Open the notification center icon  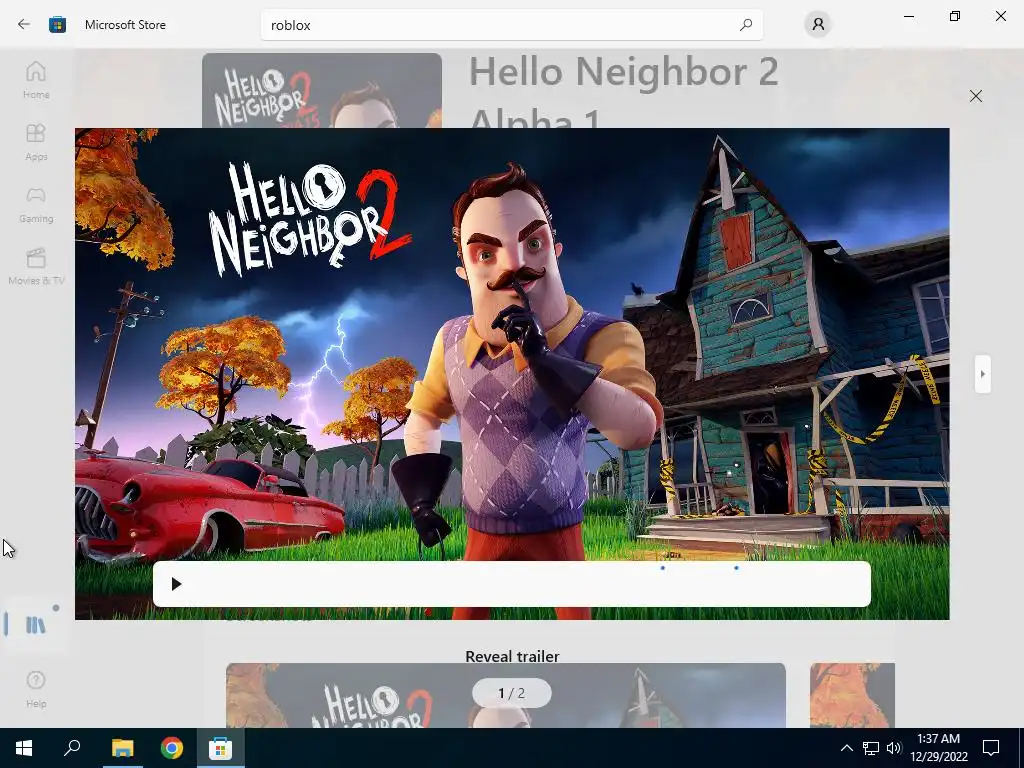pos(991,748)
